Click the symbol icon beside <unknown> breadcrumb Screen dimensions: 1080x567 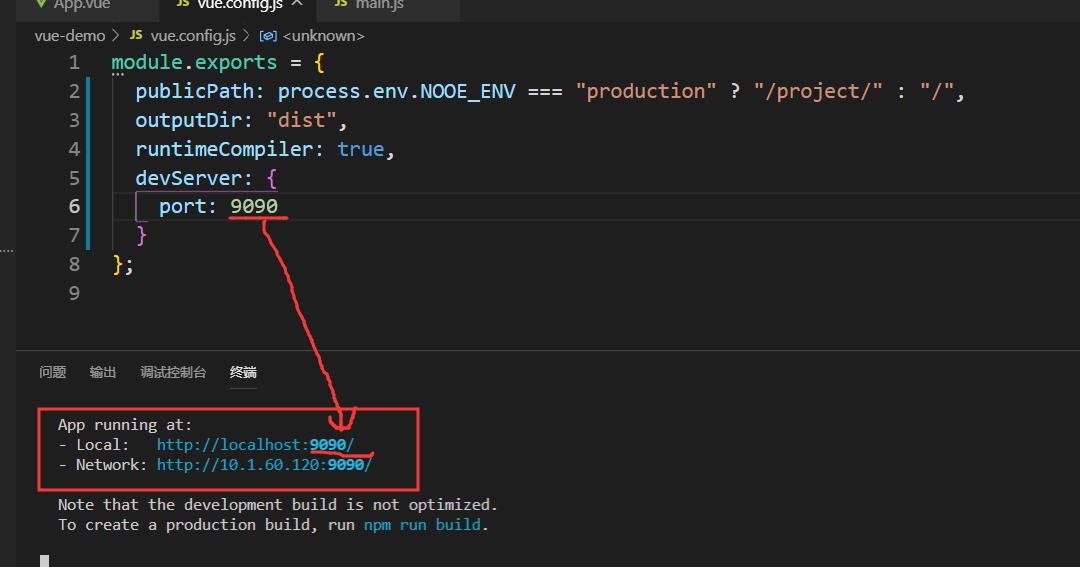[269, 36]
